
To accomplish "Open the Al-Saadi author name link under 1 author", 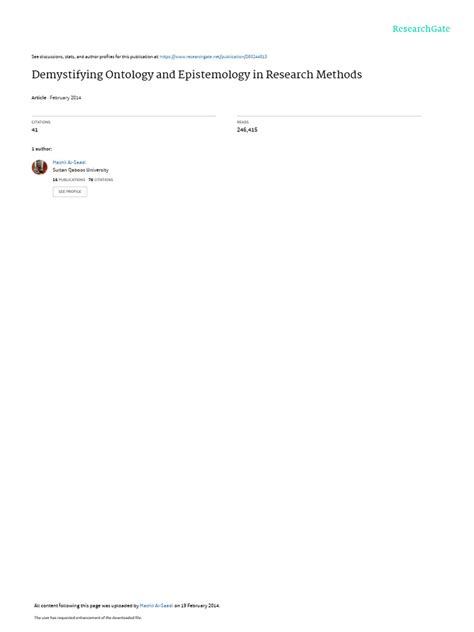I will (x=69, y=162).
